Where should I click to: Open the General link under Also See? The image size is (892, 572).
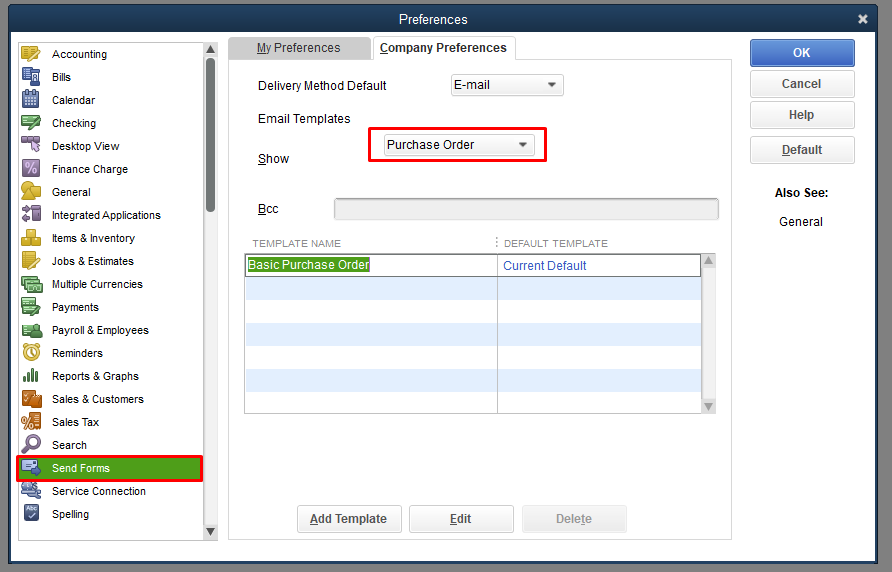800,221
